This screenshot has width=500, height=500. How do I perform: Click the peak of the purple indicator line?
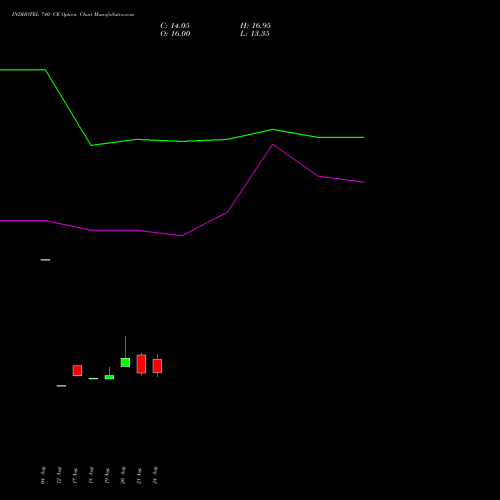click(x=273, y=145)
